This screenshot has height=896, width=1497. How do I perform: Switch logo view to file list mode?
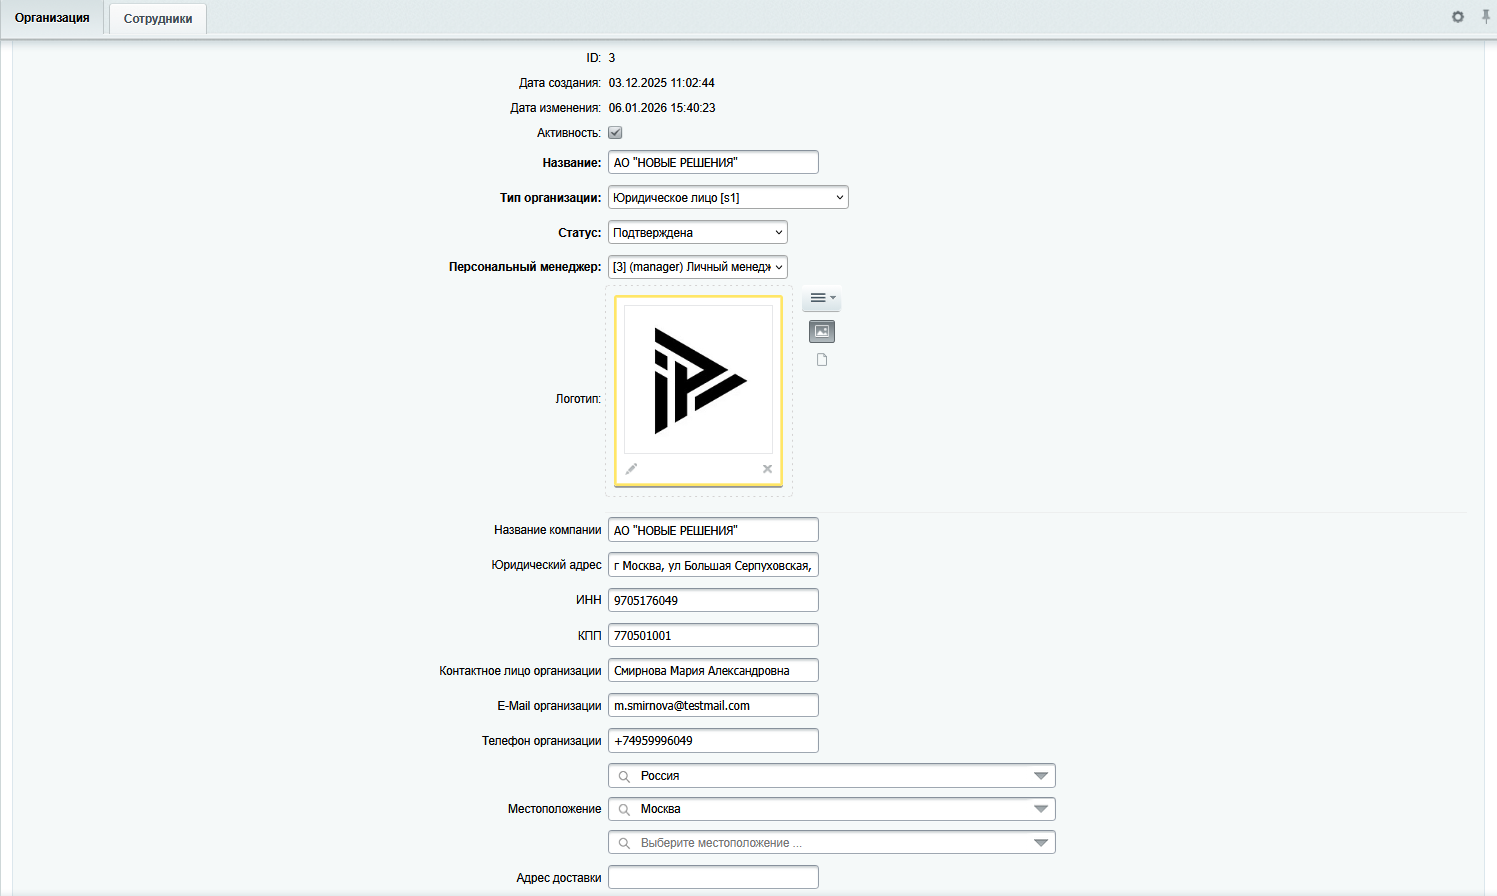[821, 360]
